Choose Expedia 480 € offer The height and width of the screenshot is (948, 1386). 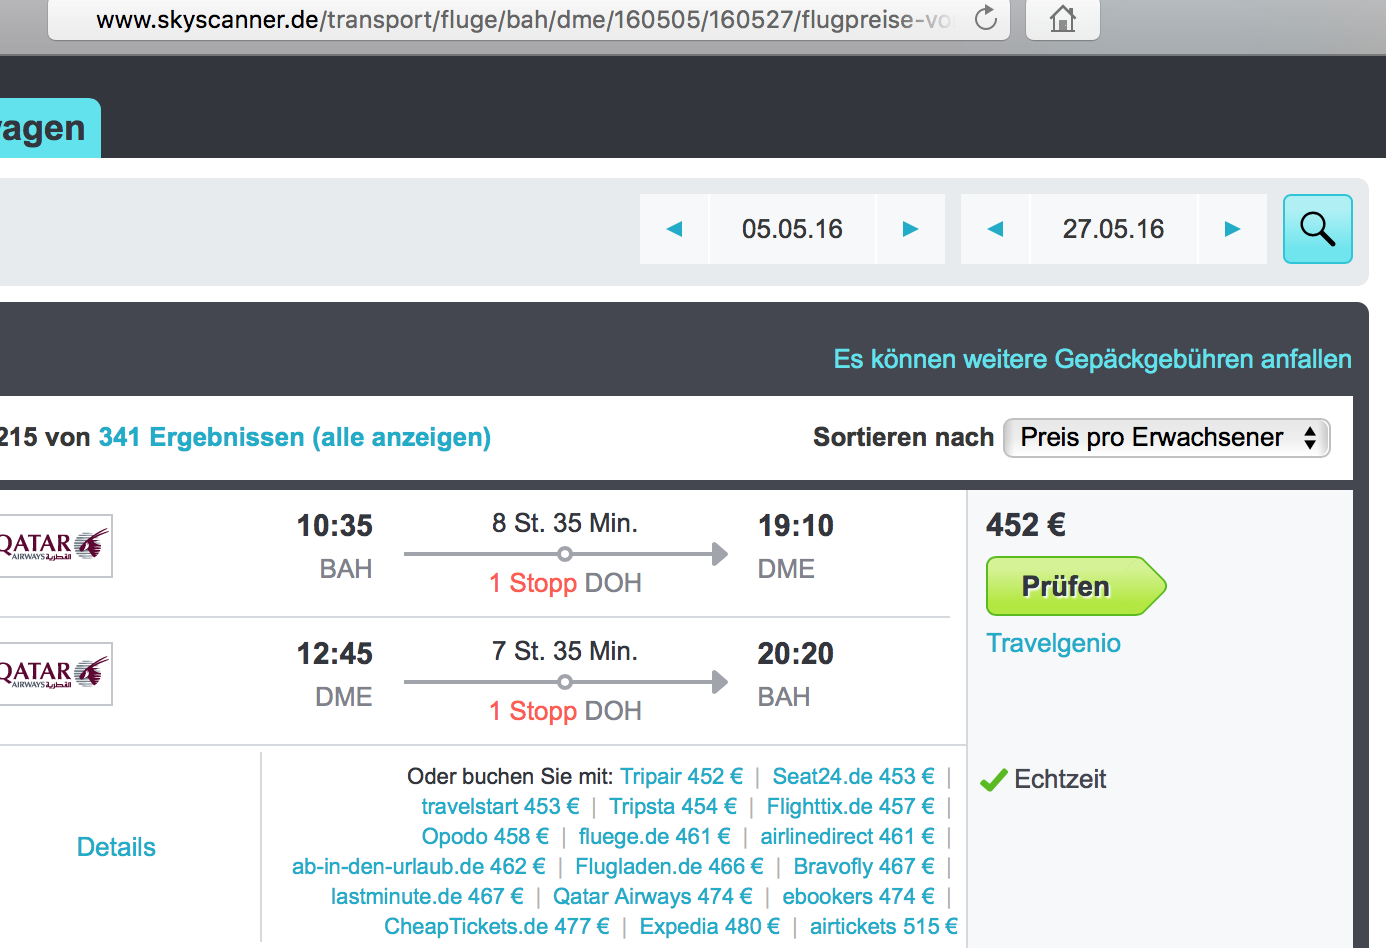coord(709,927)
